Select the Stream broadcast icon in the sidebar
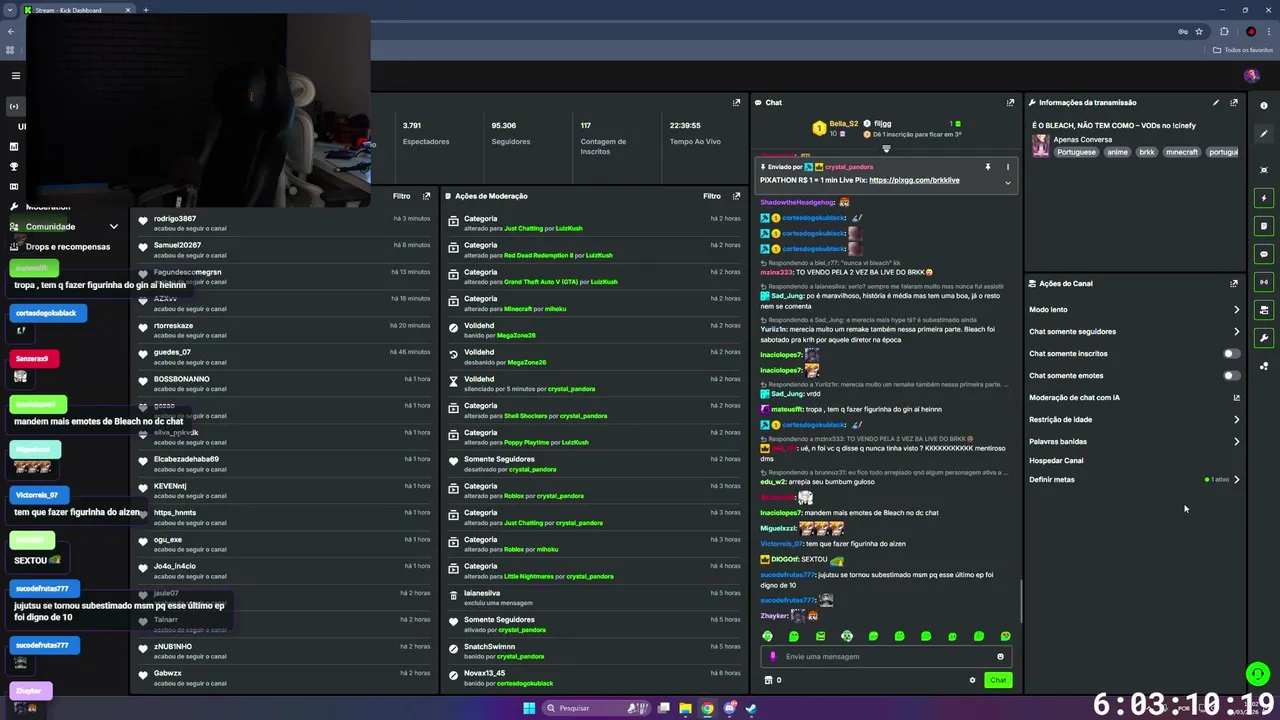Image resolution: width=1280 pixels, height=720 pixels. click(14, 106)
